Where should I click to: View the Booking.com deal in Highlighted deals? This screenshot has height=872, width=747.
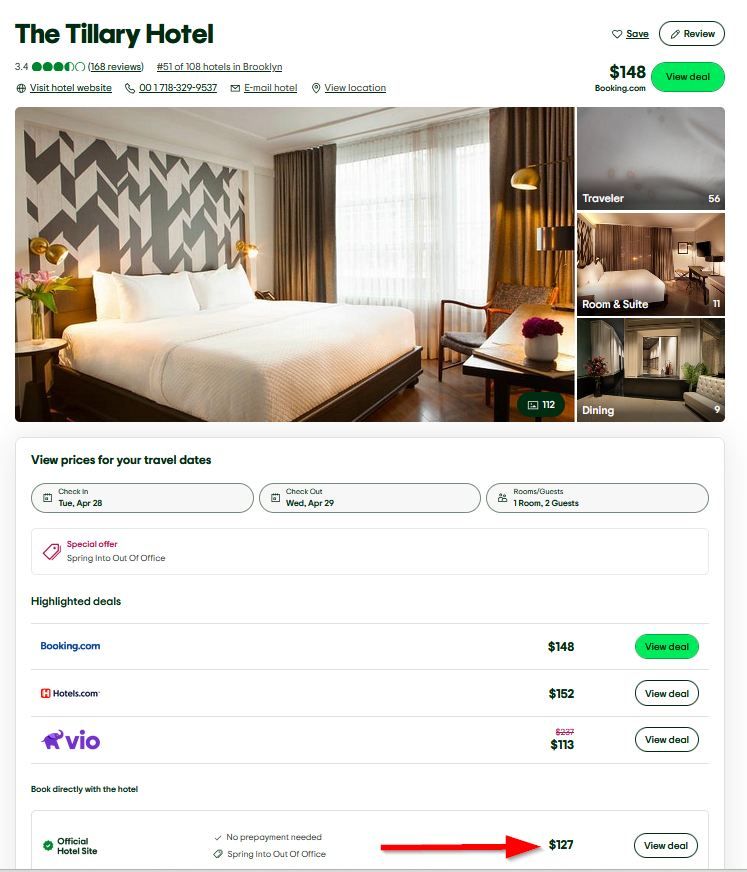666,646
